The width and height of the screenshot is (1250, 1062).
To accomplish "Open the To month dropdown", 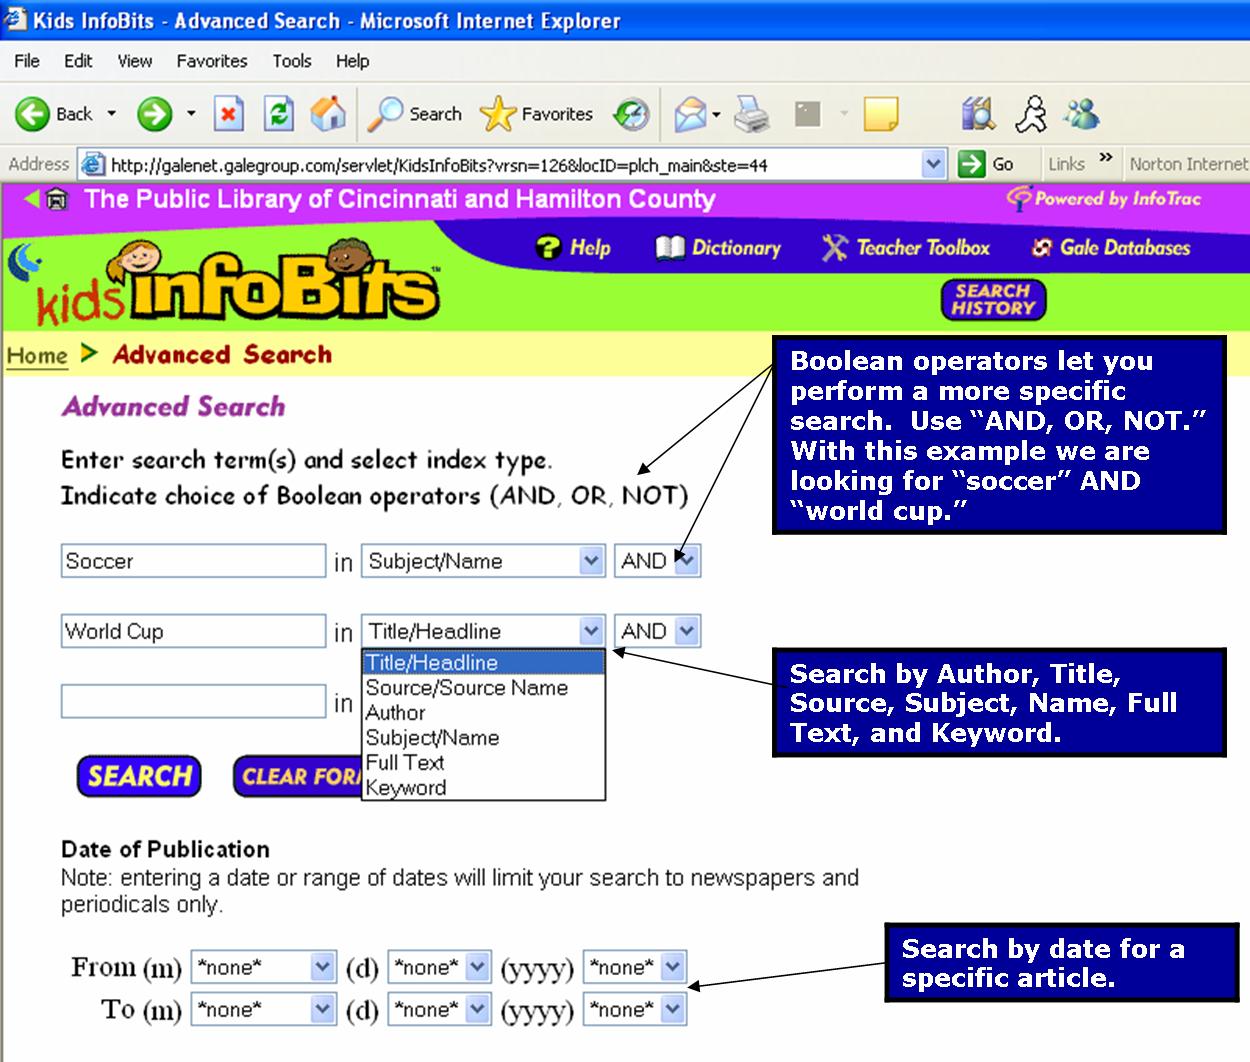I will (322, 1009).
